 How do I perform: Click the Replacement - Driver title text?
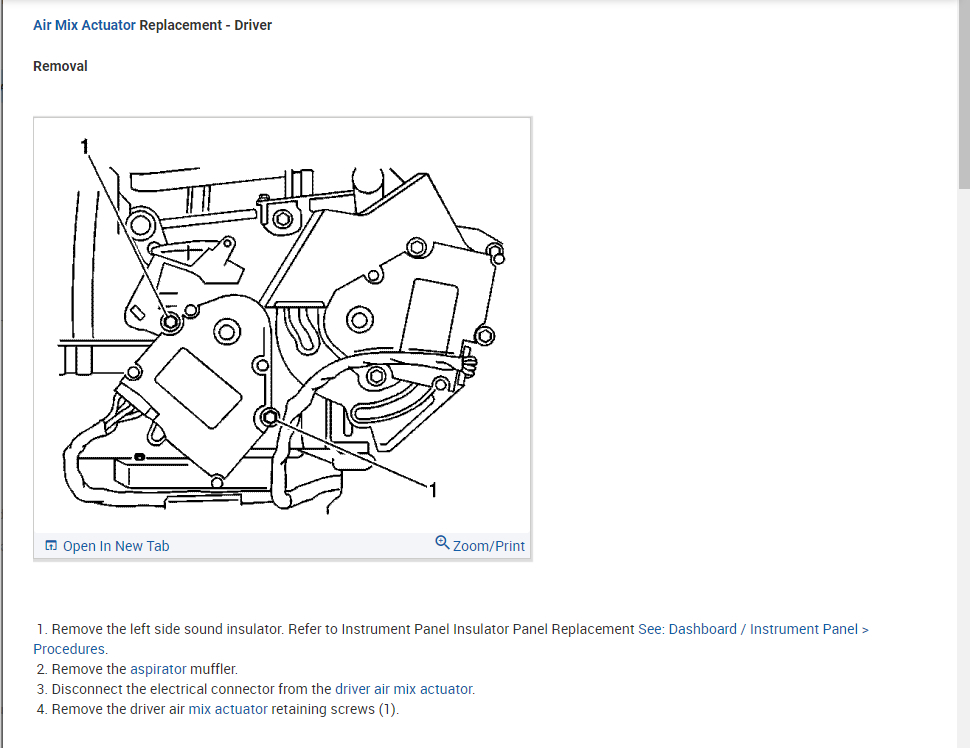205,25
